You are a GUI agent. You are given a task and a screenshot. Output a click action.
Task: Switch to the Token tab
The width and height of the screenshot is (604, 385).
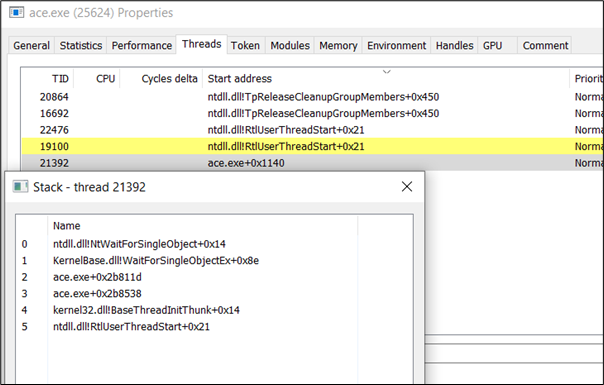click(245, 45)
